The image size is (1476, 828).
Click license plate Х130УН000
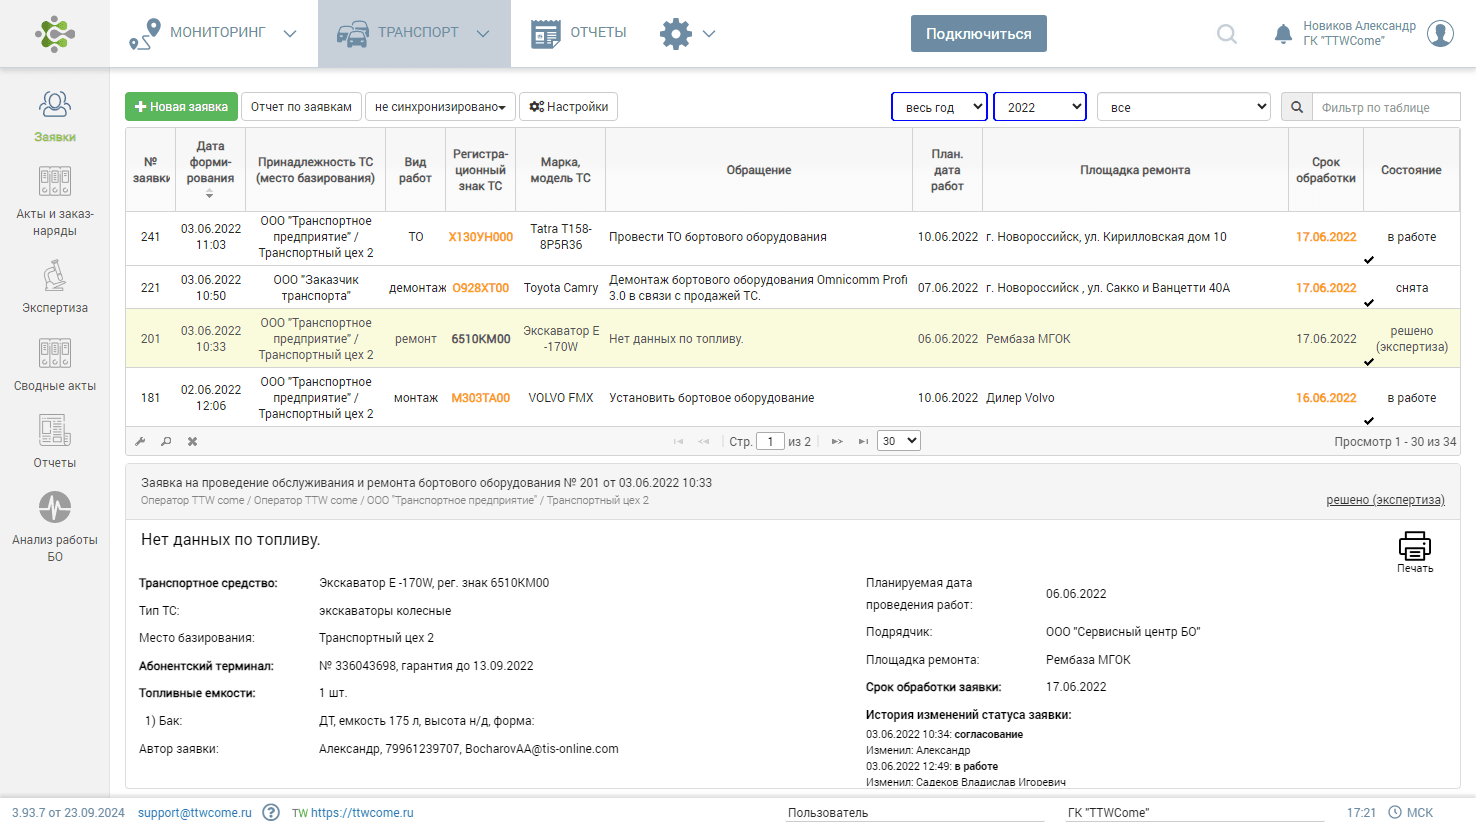coord(481,237)
